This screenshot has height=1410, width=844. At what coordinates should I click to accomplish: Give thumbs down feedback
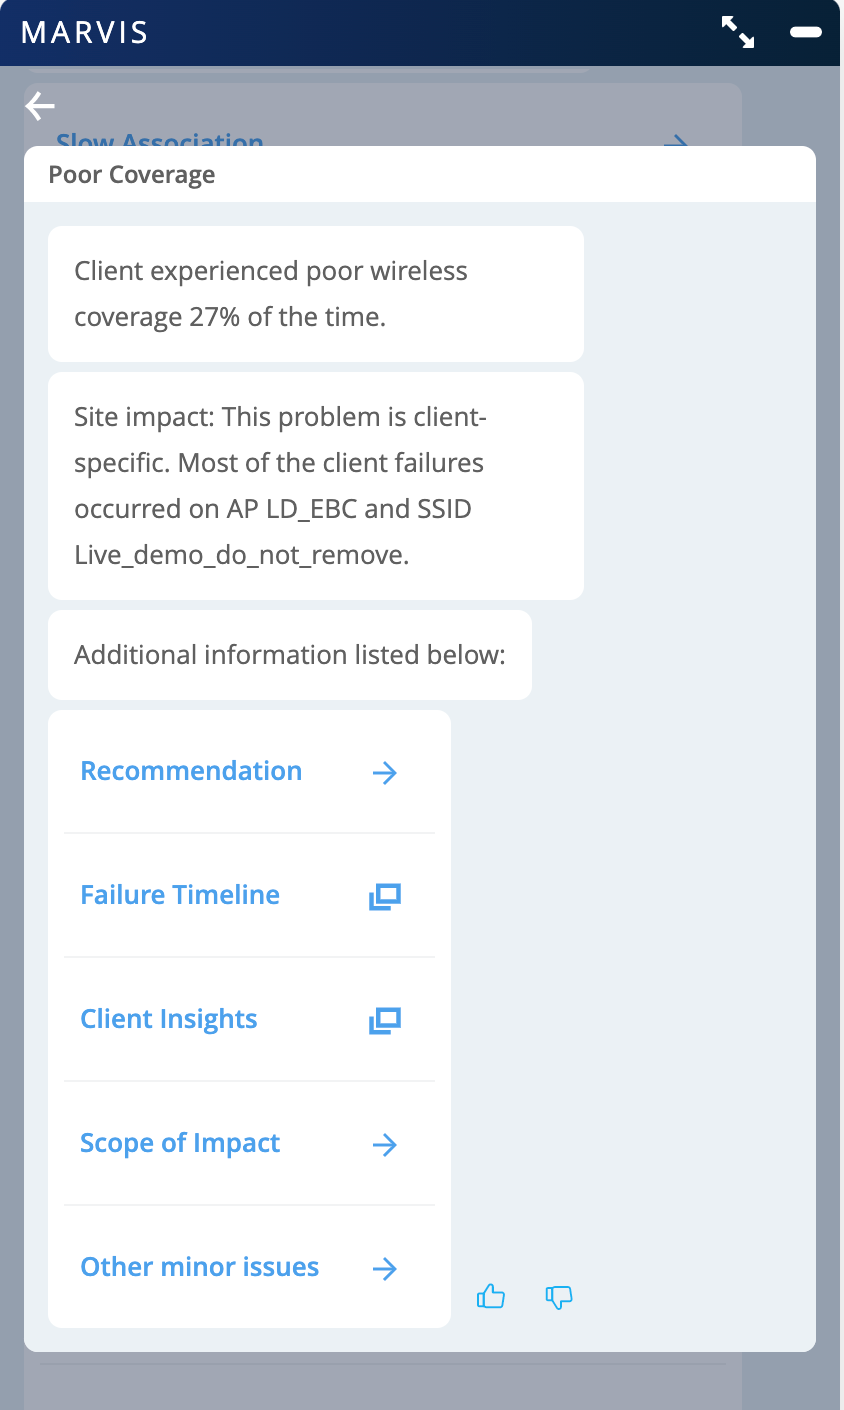[559, 1298]
